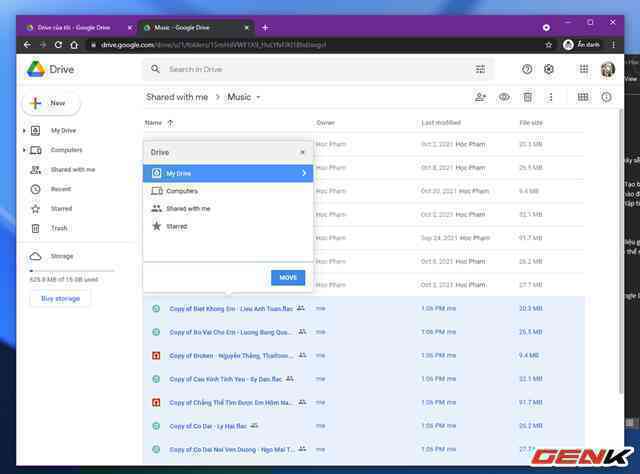Close the Drive của tôi browser tab

tap(129, 28)
